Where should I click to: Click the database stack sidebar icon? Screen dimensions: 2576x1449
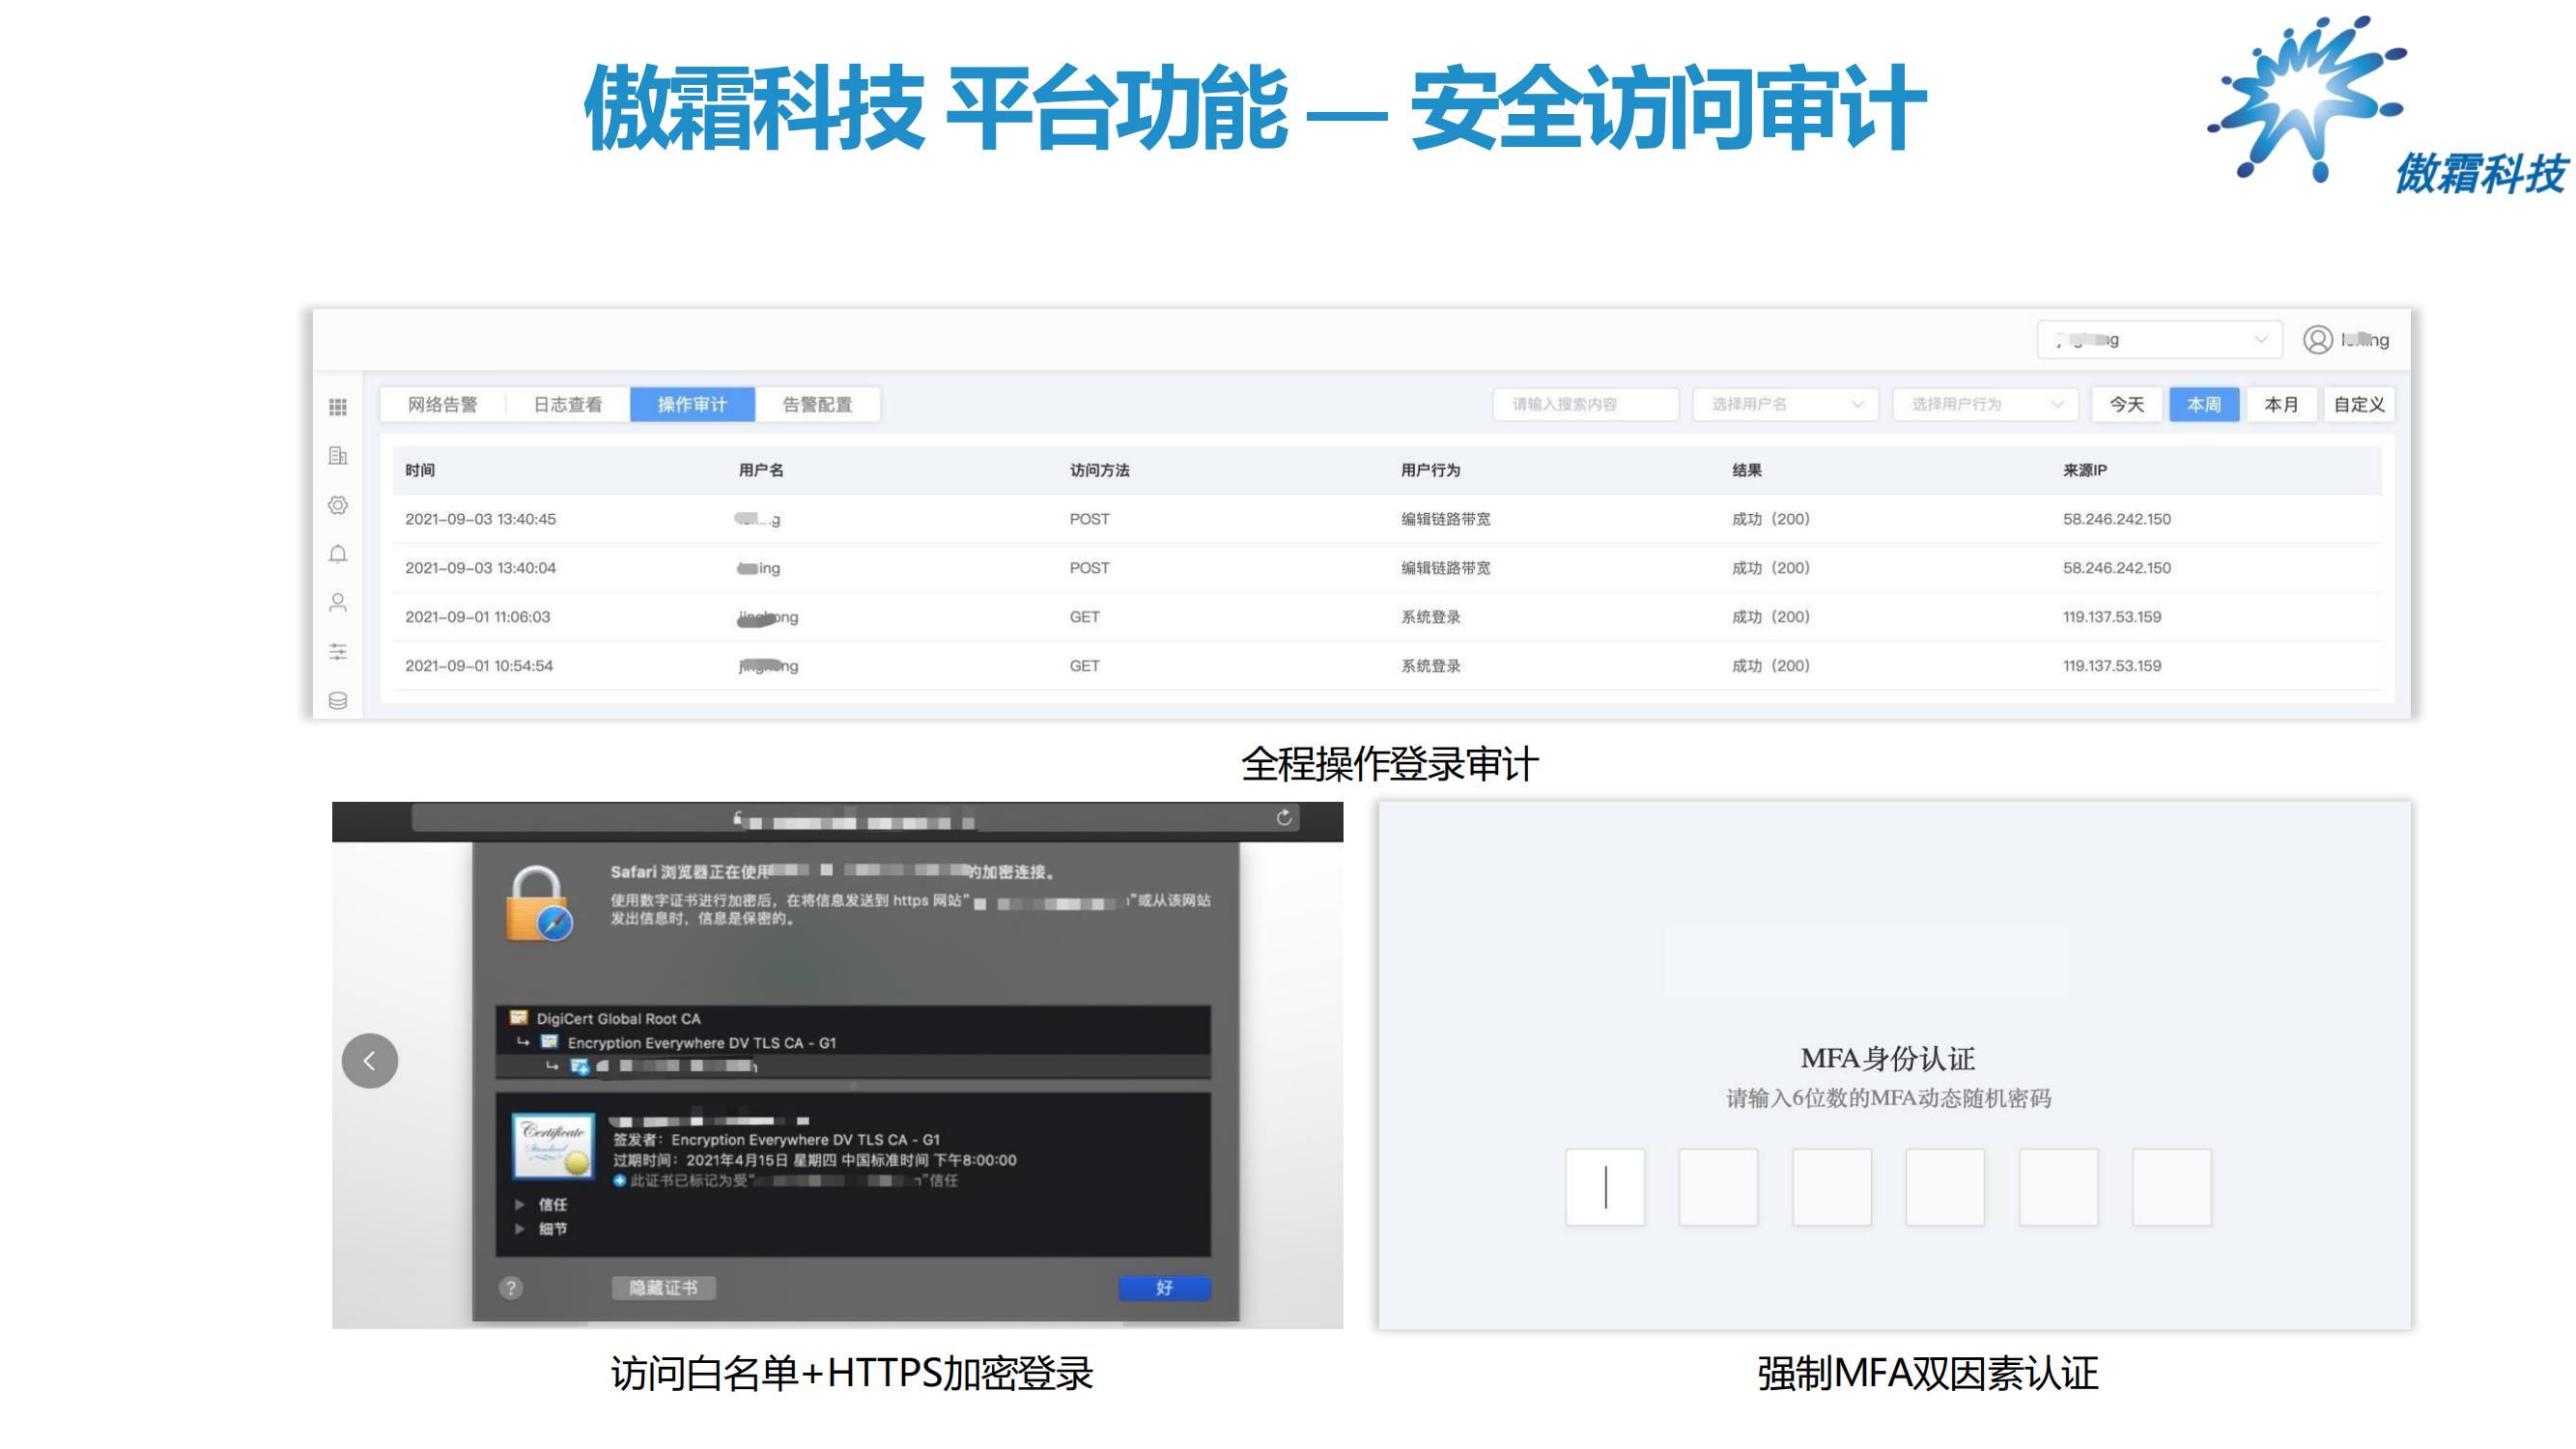tap(338, 700)
